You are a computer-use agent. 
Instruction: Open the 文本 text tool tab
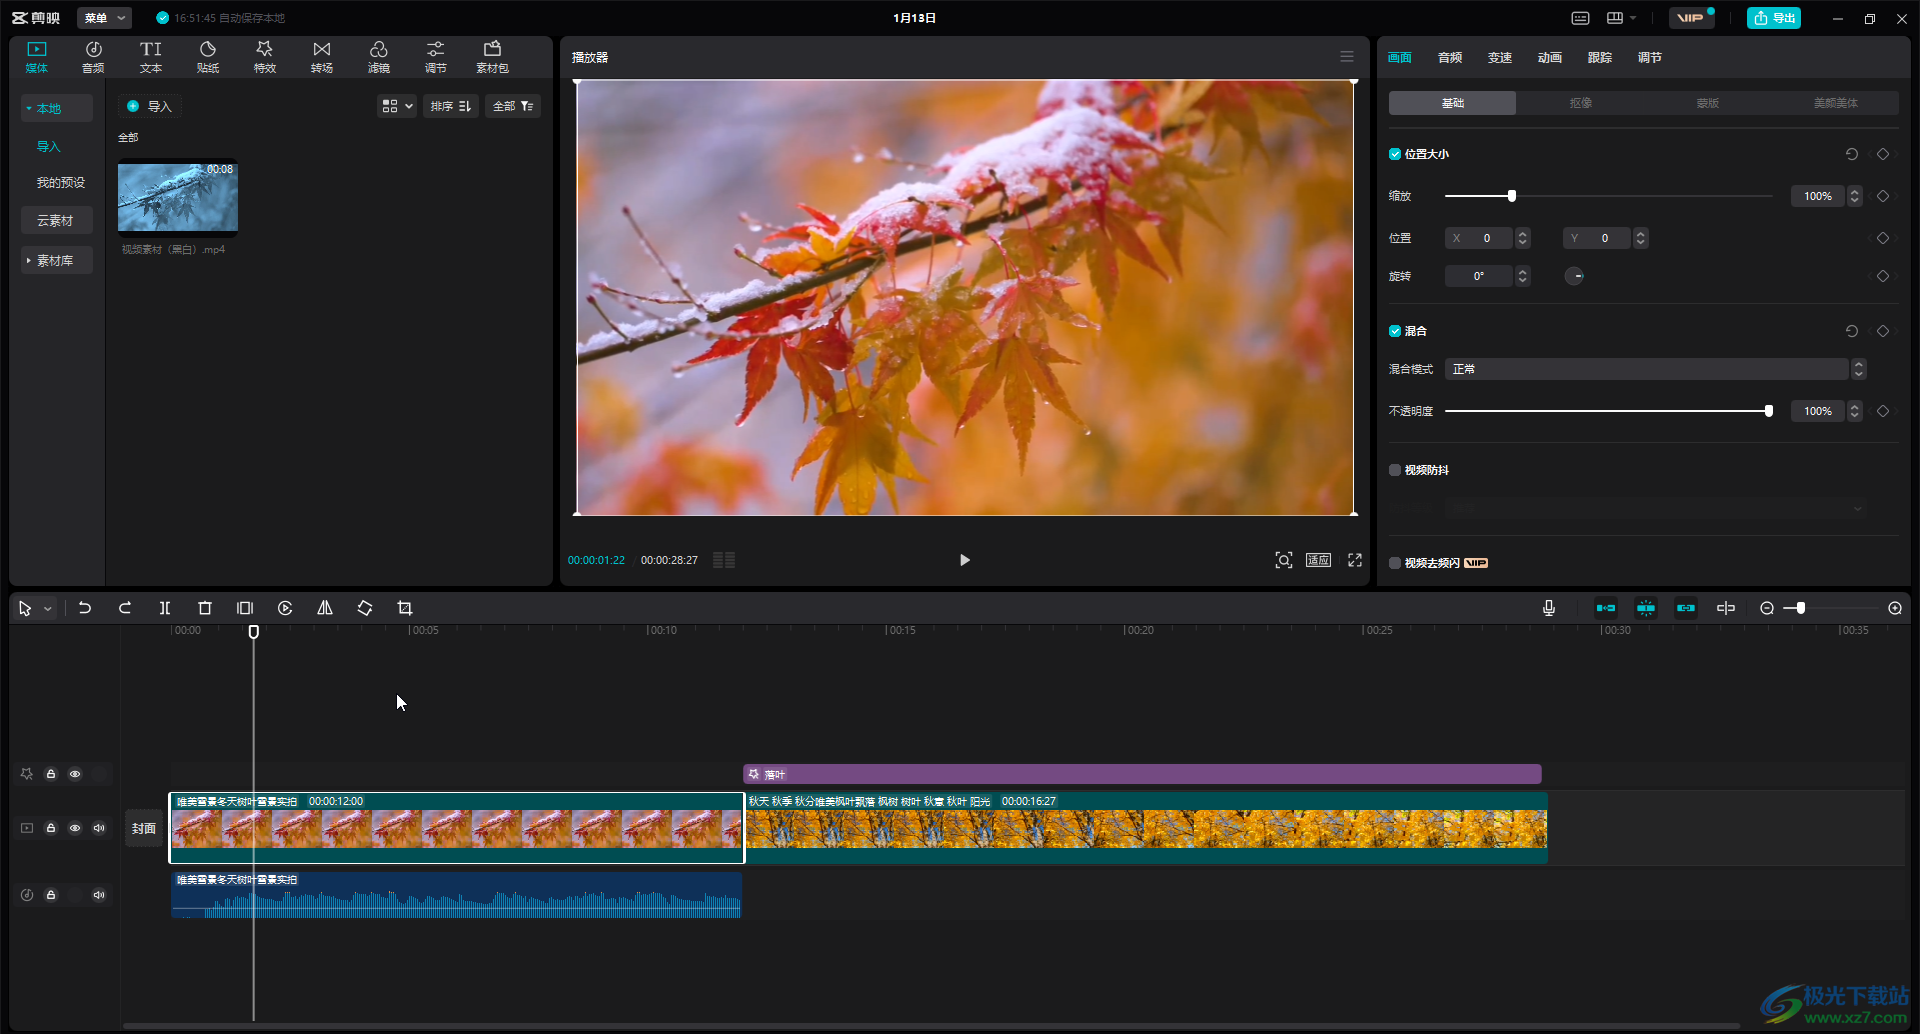(150, 57)
